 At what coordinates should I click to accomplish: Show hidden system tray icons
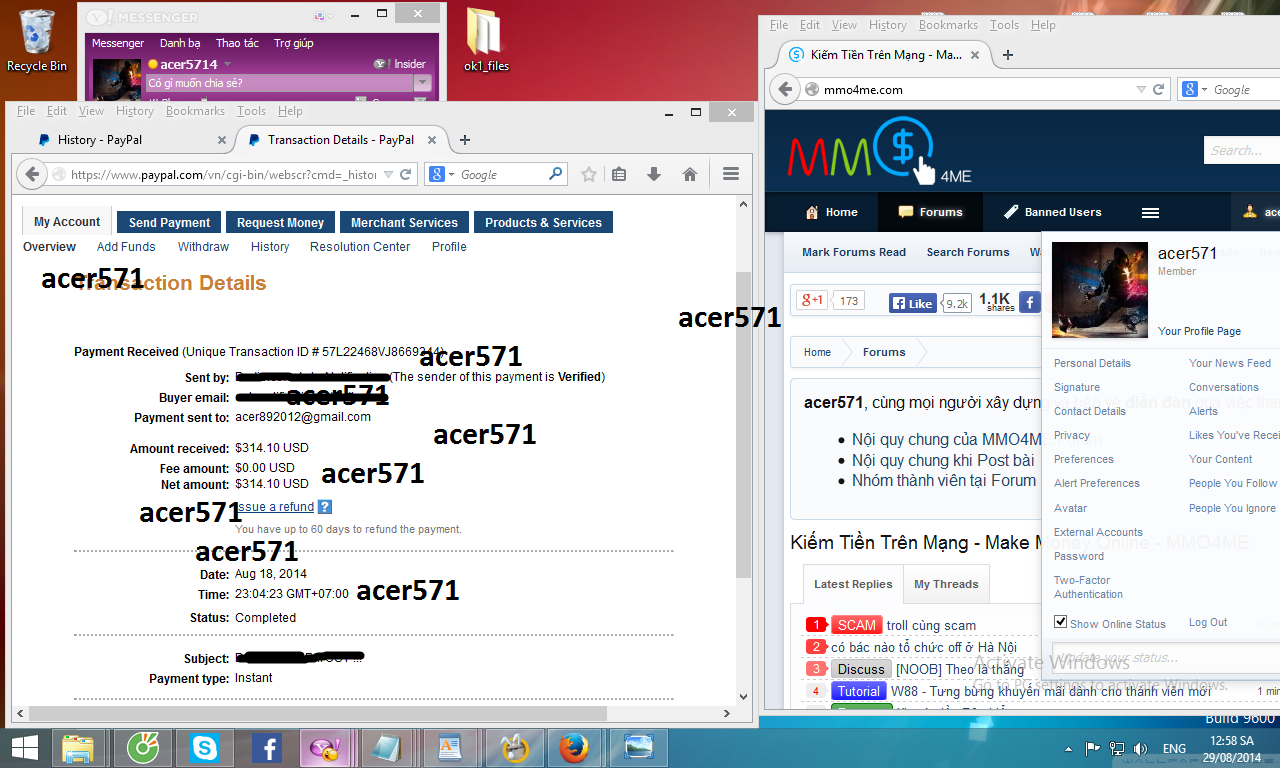(x=1070, y=748)
